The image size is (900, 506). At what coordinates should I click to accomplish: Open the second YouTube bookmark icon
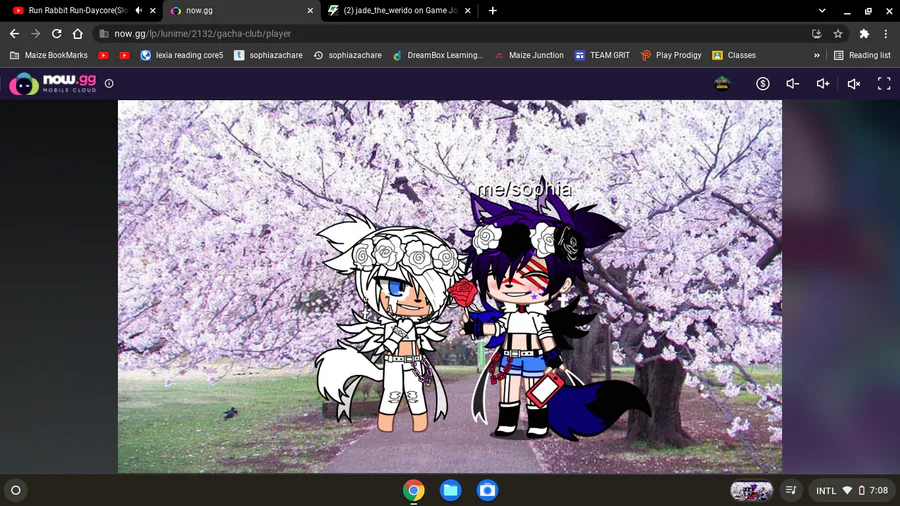coord(125,55)
